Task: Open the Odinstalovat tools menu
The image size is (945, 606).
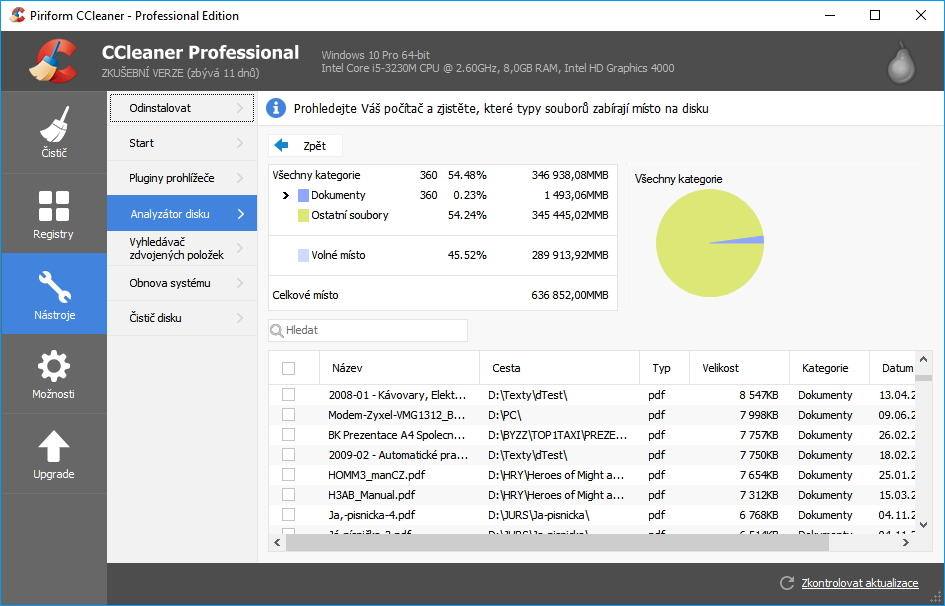Action: click(182, 108)
